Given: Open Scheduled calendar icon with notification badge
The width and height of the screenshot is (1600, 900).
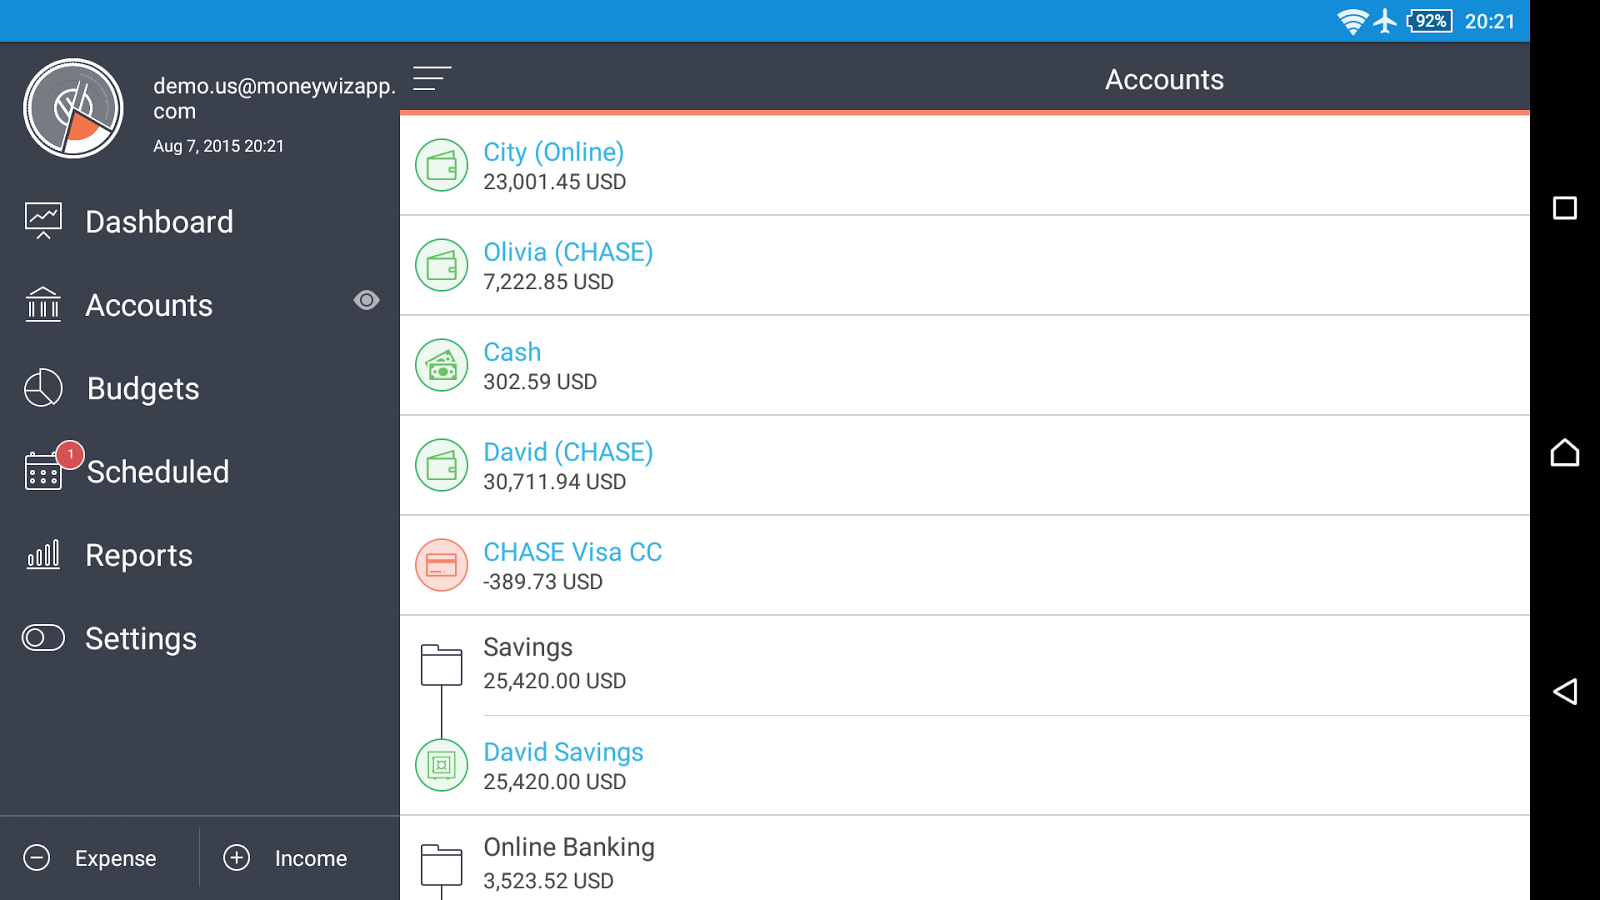Looking at the screenshot, I should pos(44,471).
